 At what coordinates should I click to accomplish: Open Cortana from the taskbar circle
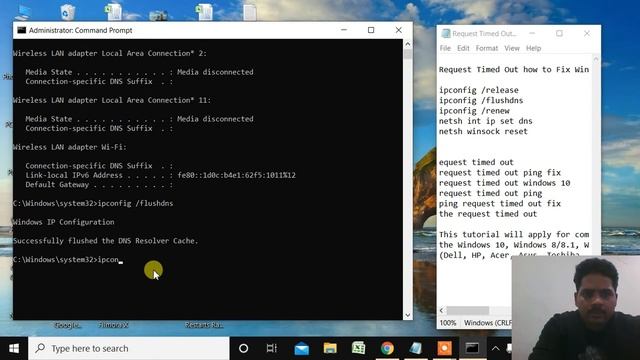click(x=244, y=348)
